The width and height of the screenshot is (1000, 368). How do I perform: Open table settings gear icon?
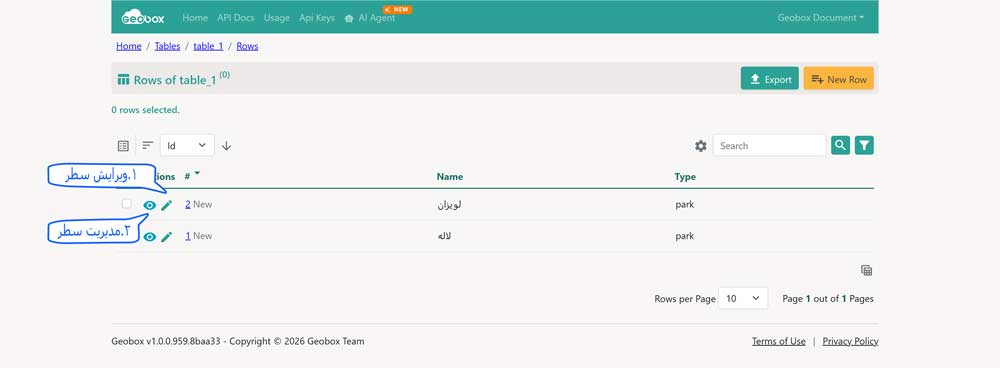pyautogui.click(x=701, y=146)
